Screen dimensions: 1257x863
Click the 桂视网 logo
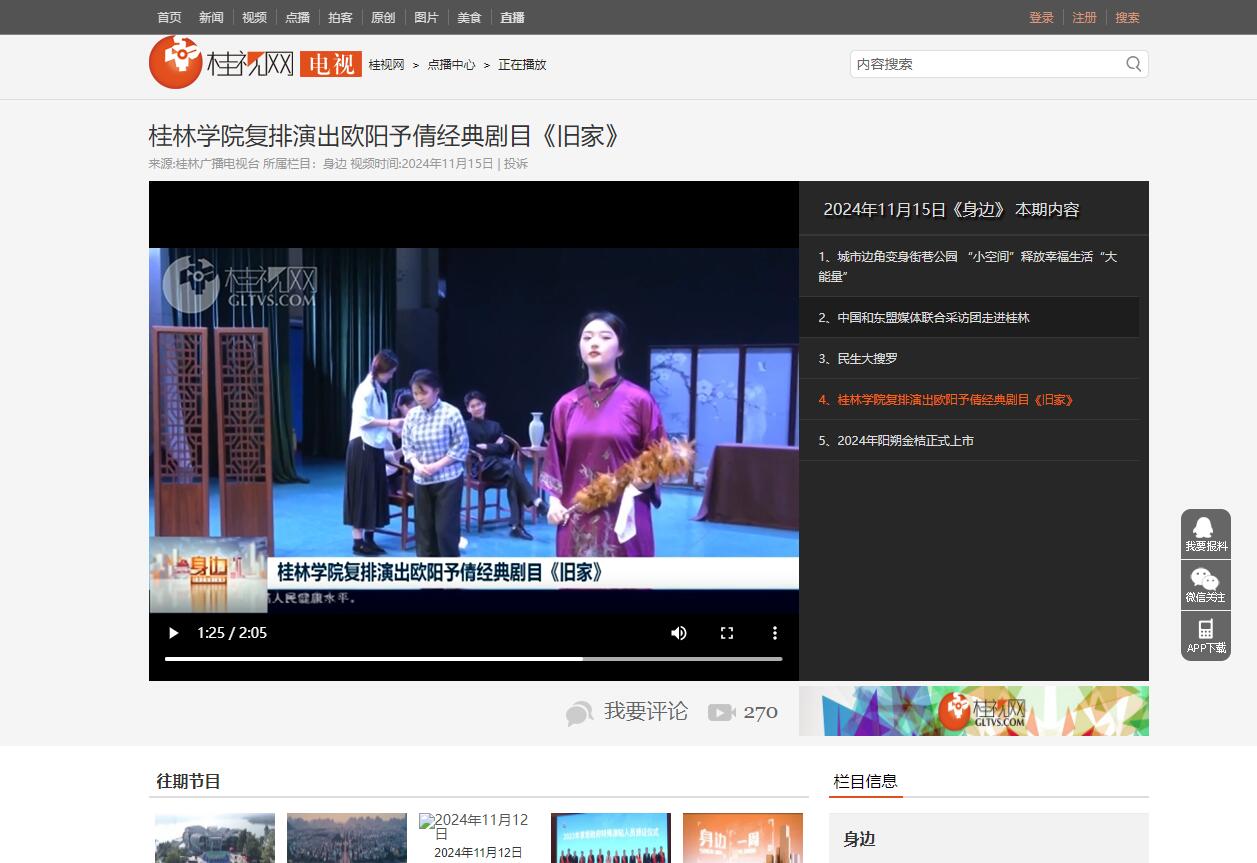click(222, 63)
